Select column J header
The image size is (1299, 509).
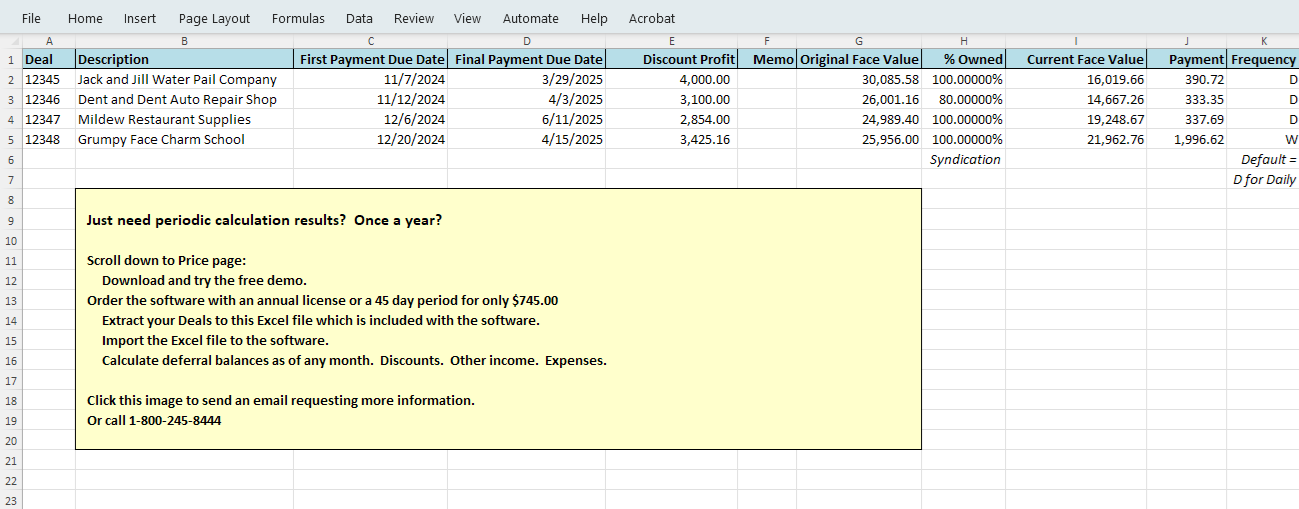click(1186, 41)
